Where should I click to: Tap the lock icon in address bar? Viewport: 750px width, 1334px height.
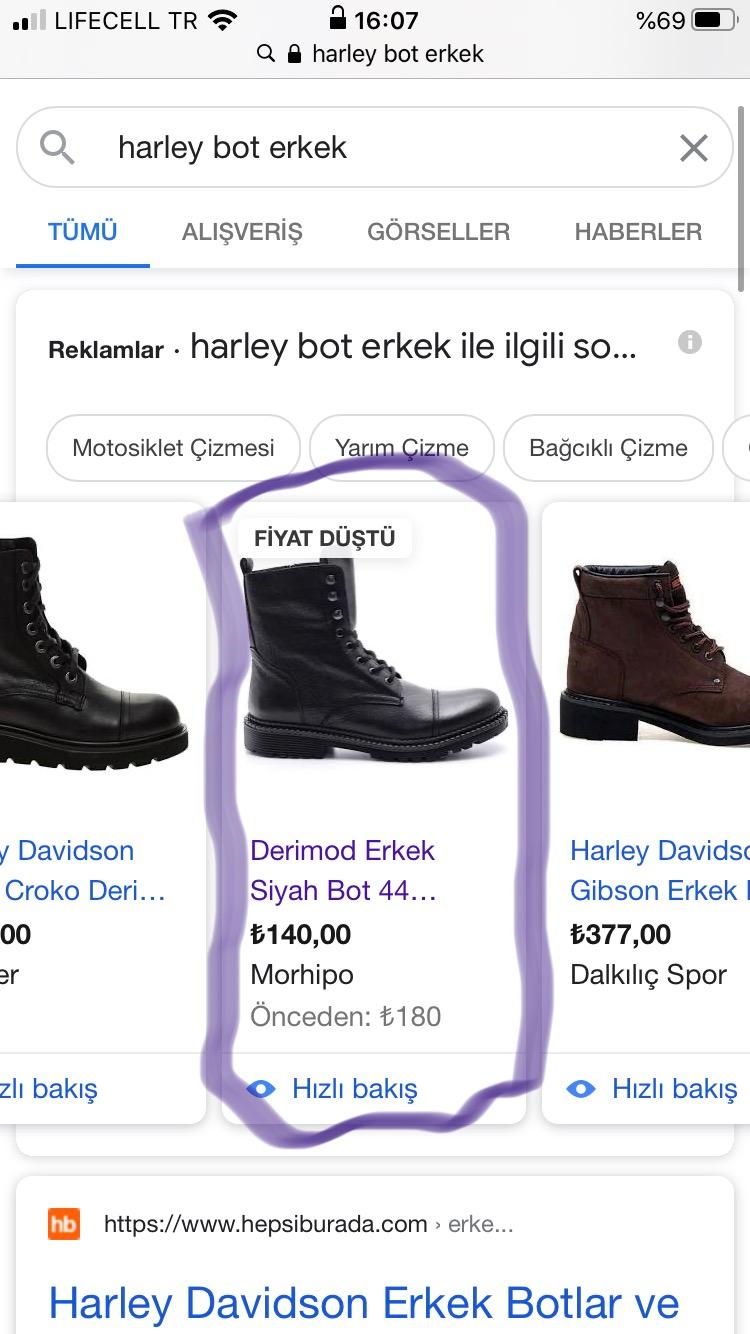tap(294, 54)
